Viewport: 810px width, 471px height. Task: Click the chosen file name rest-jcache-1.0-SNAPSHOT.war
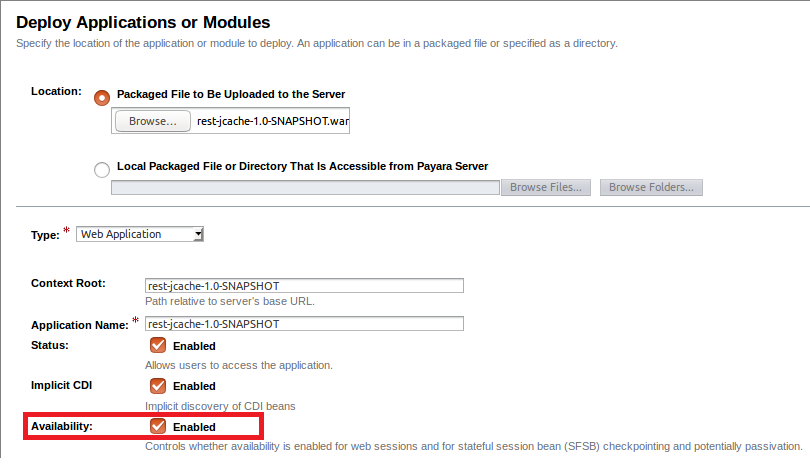[273, 121]
